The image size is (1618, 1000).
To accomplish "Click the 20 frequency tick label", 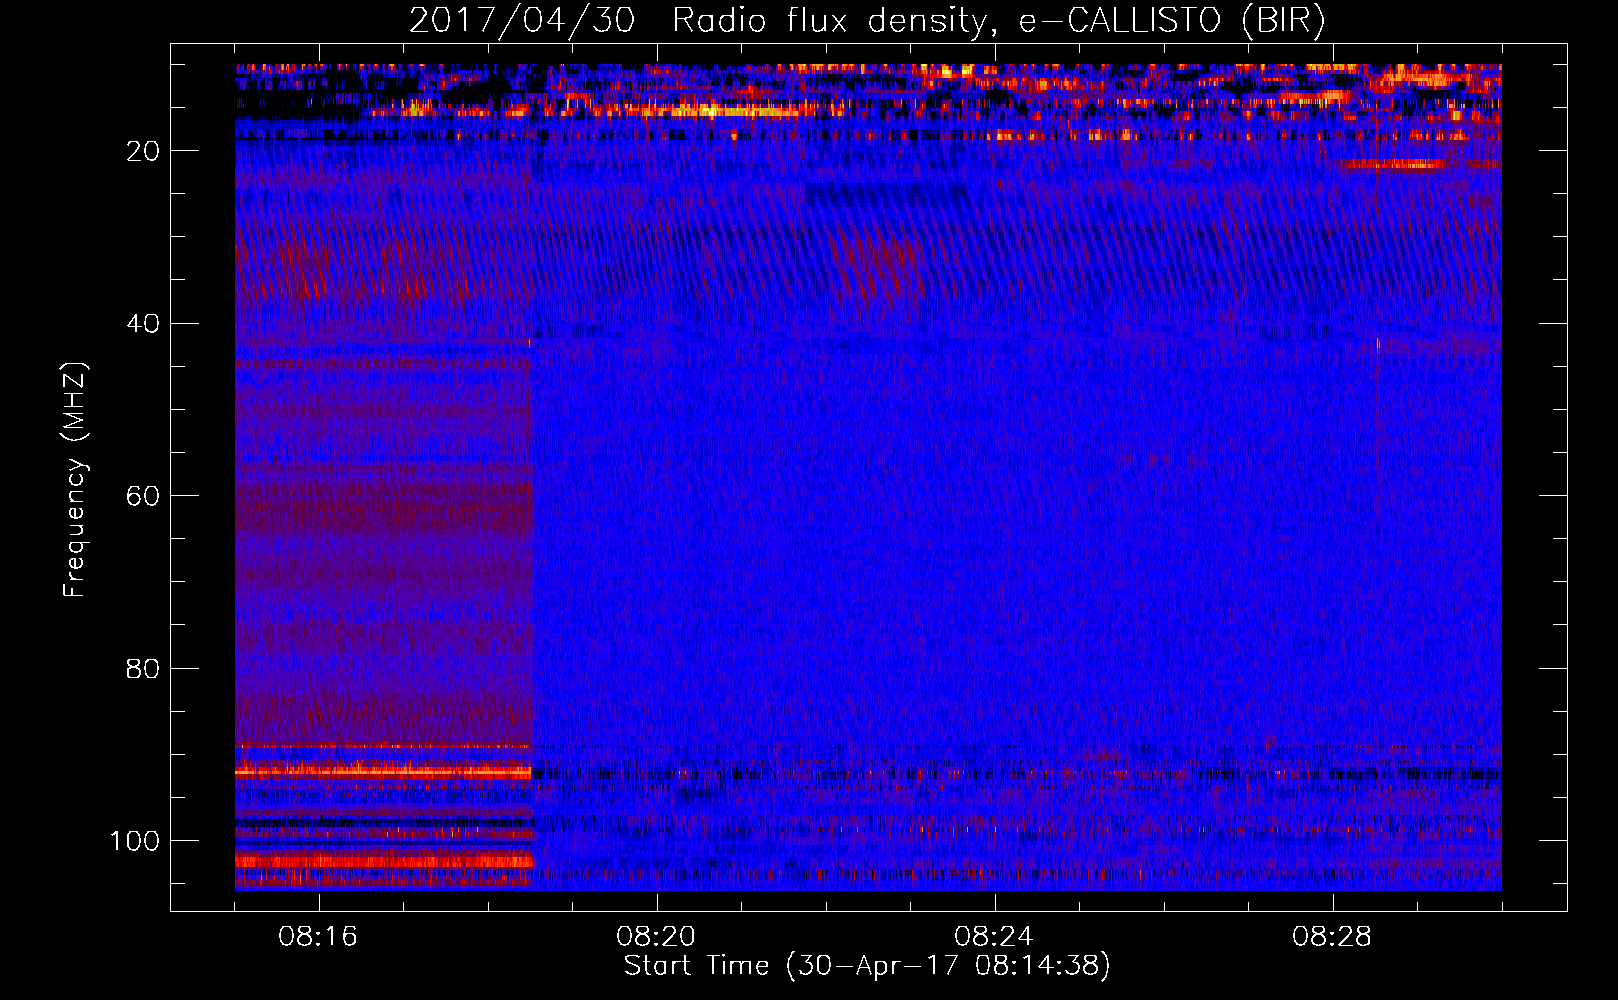I will [143, 151].
